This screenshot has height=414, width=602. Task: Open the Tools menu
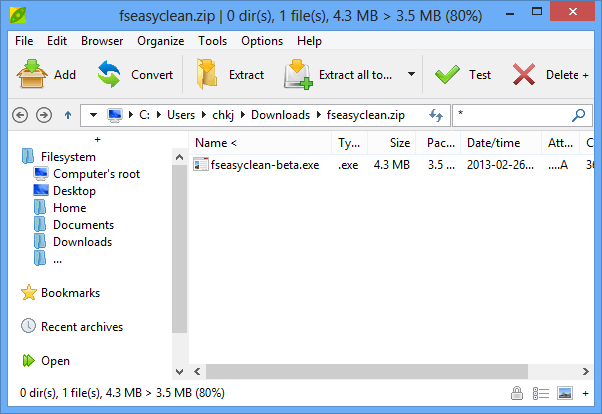pos(212,41)
